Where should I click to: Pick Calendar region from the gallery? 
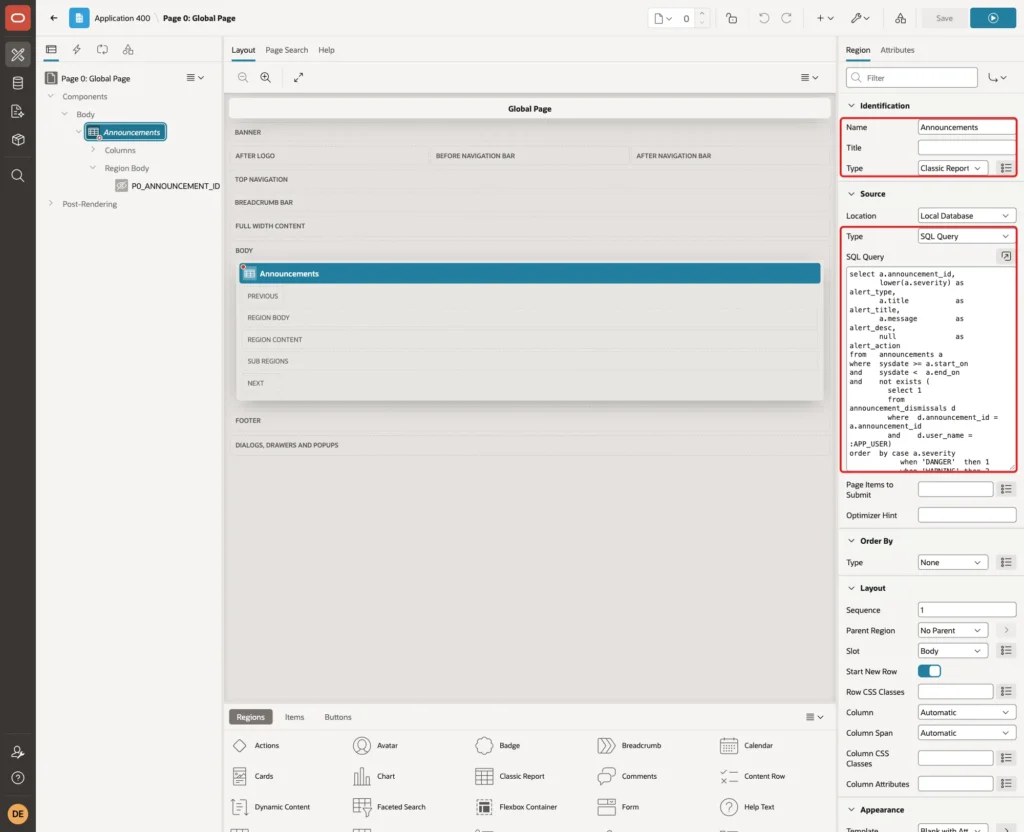(746, 746)
